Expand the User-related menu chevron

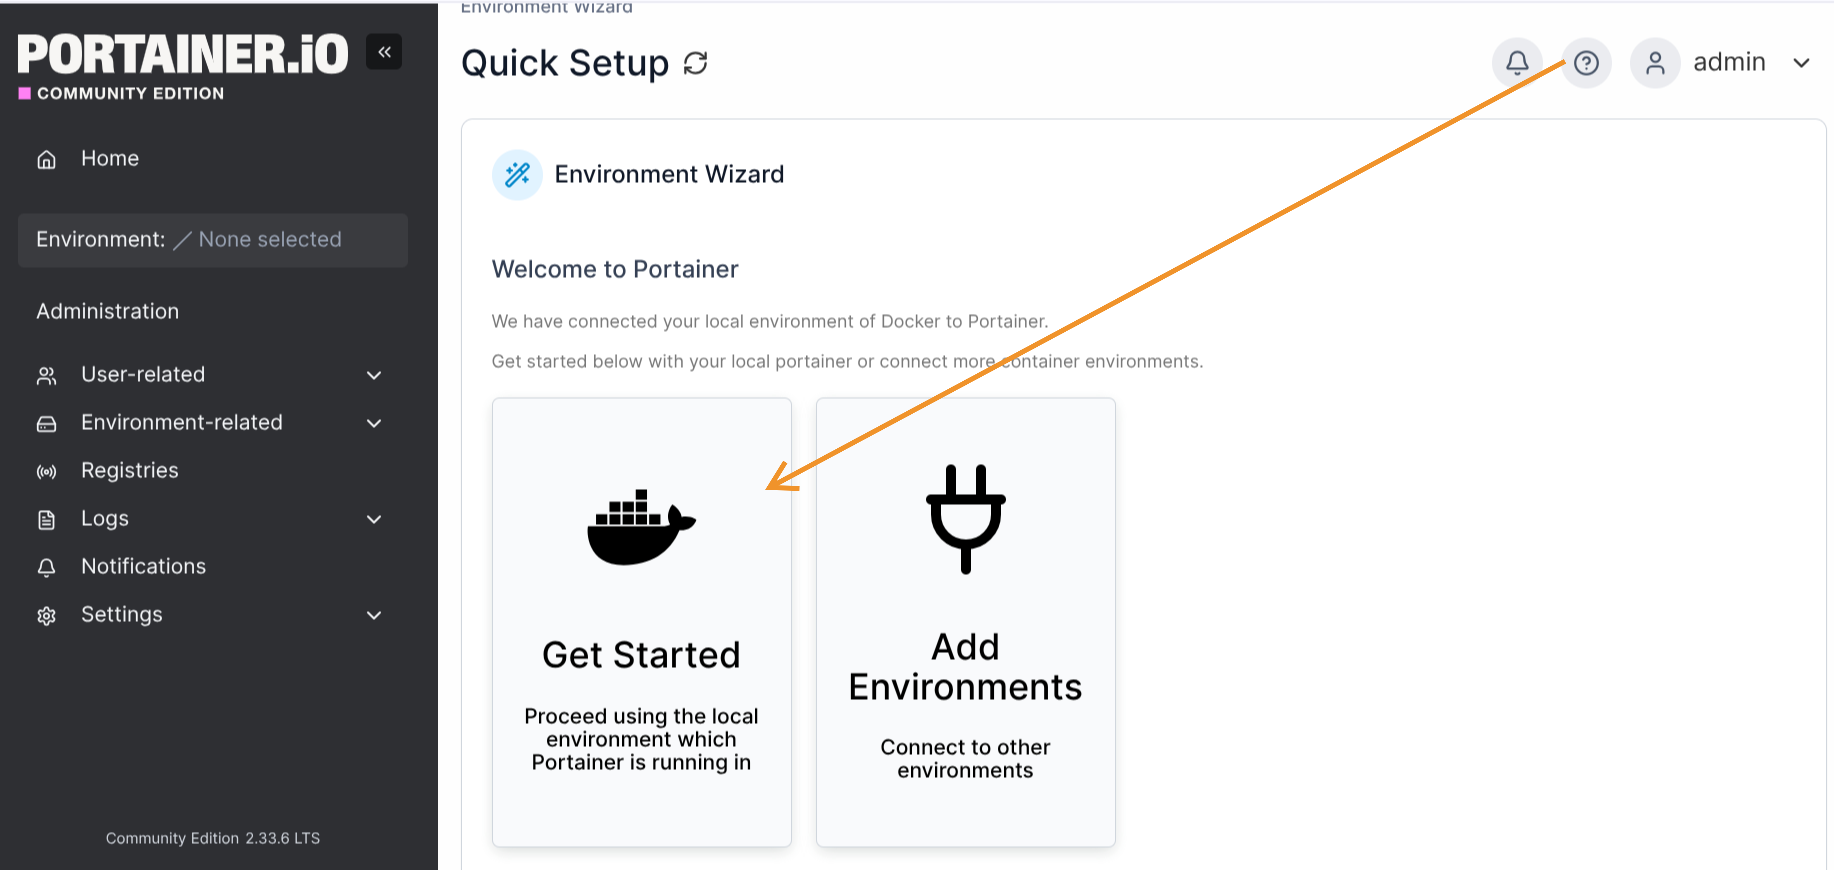[x=374, y=375]
